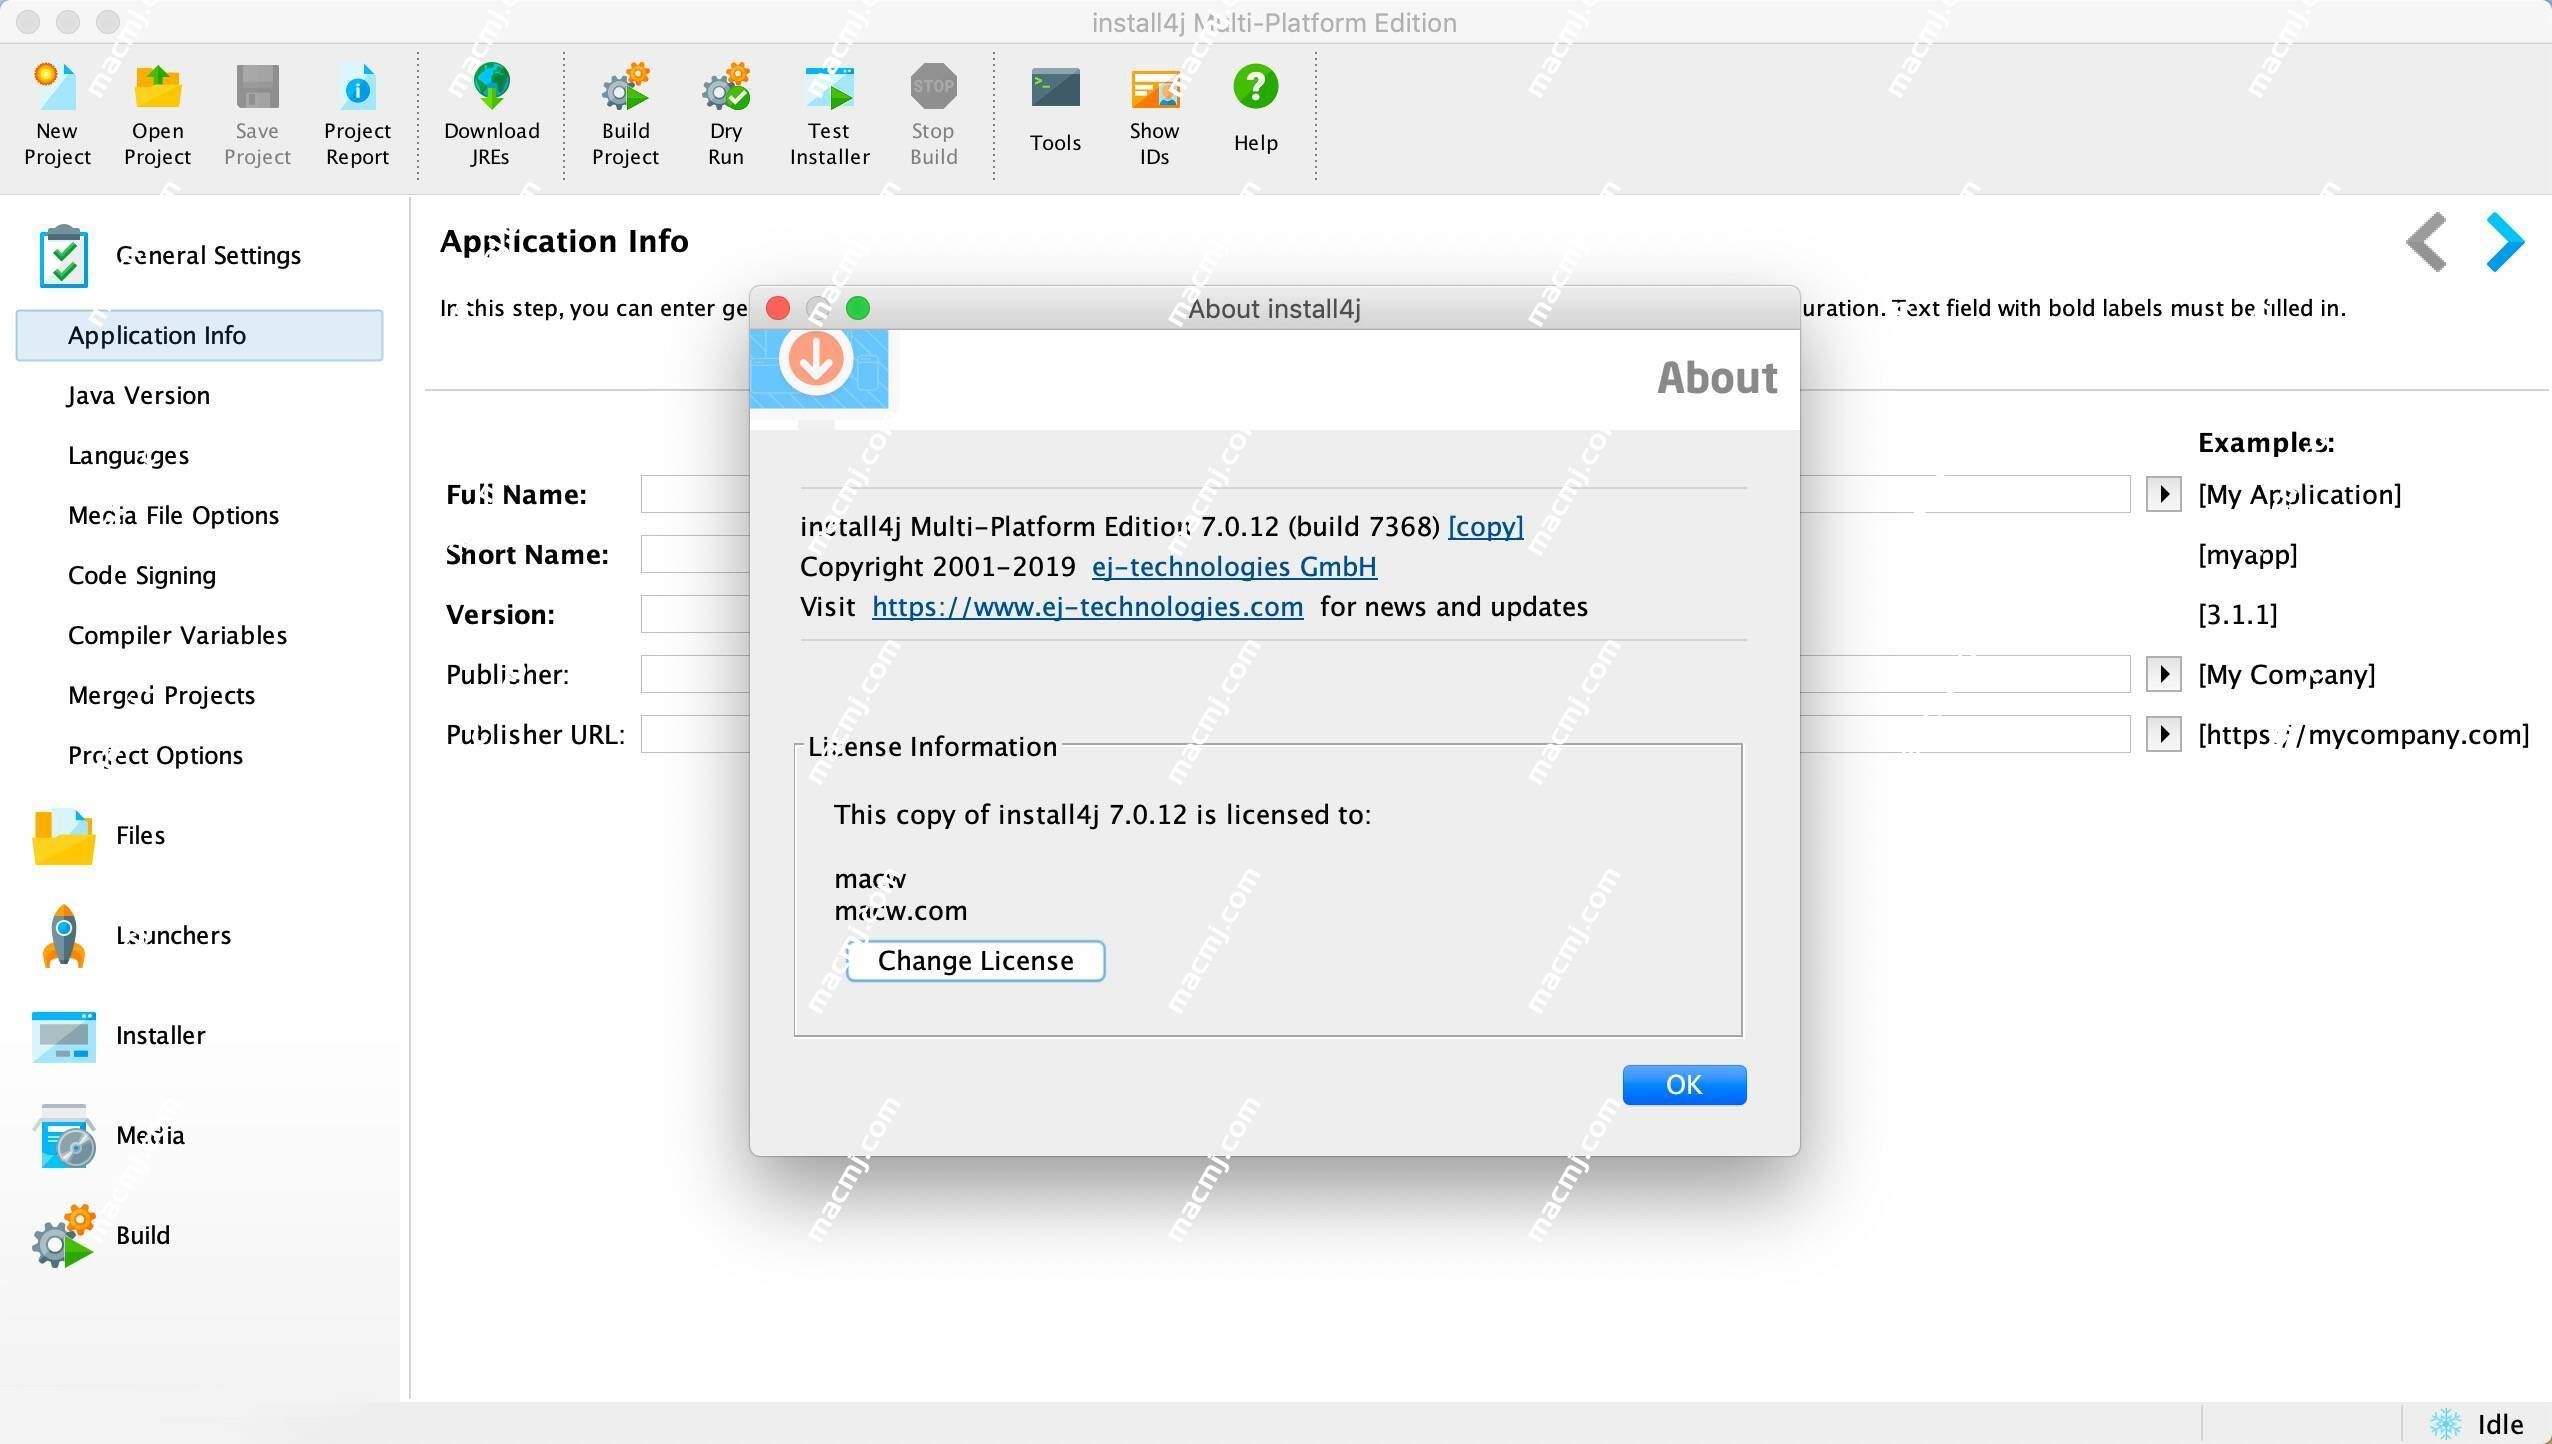The width and height of the screenshot is (2552, 1444).
Task: Click the Stop Build icon
Action: coord(933,87)
